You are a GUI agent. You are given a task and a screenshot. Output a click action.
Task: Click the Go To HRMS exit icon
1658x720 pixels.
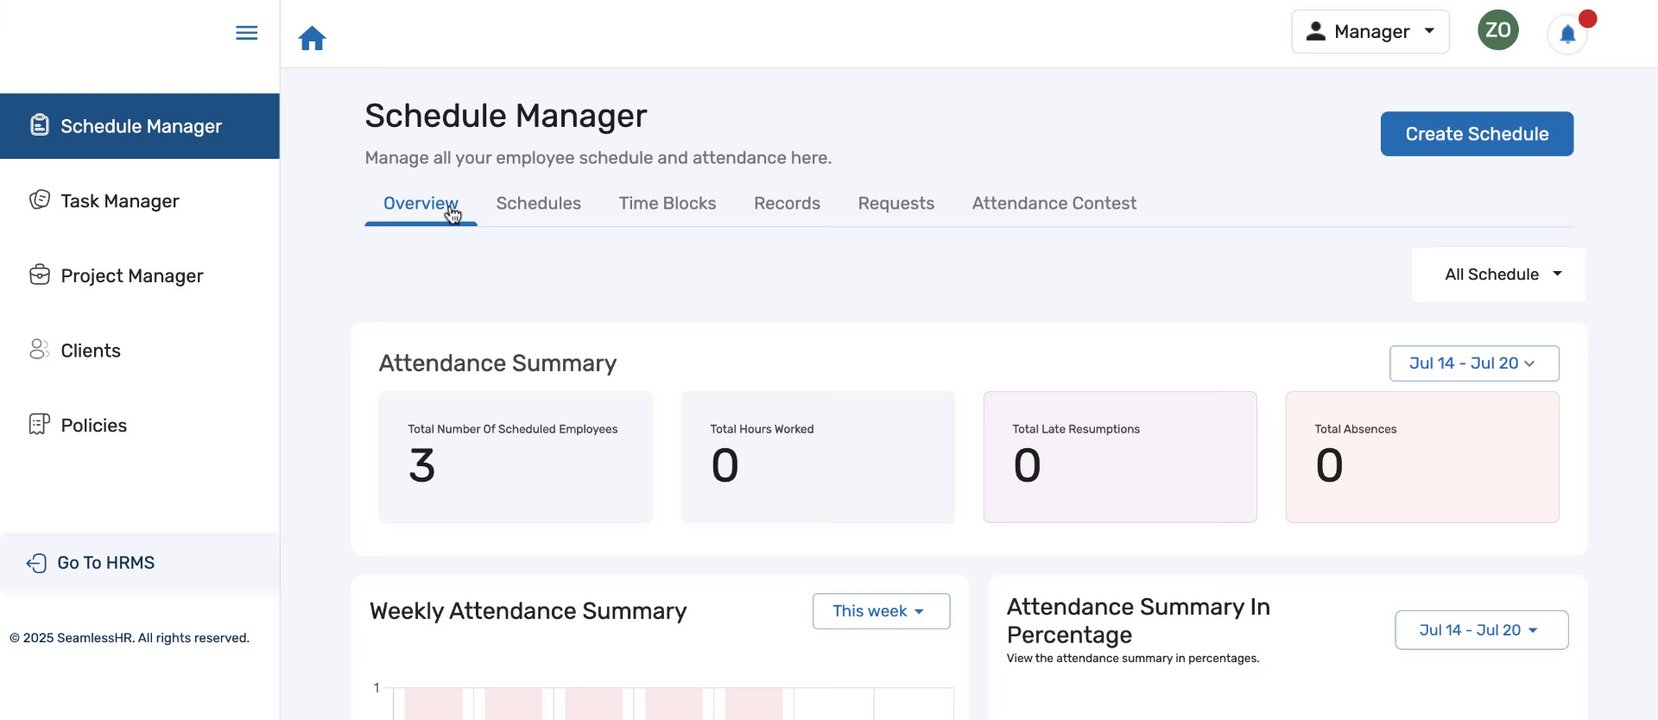(36, 563)
